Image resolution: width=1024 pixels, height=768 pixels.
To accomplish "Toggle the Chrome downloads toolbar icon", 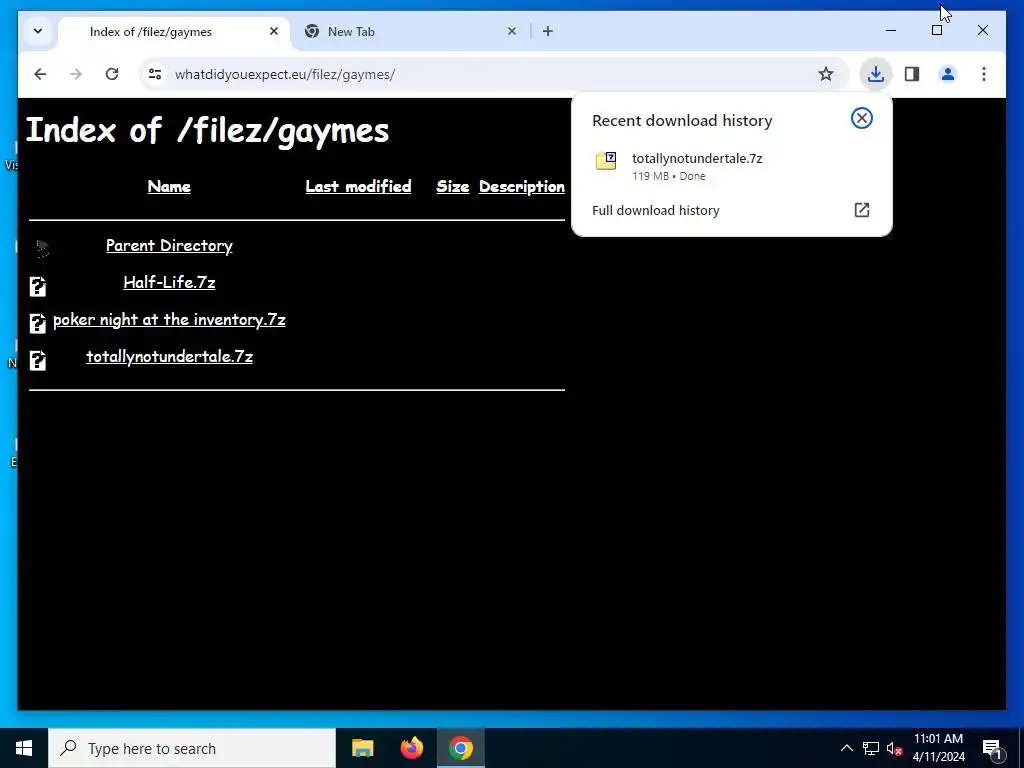I will (x=875, y=74).
